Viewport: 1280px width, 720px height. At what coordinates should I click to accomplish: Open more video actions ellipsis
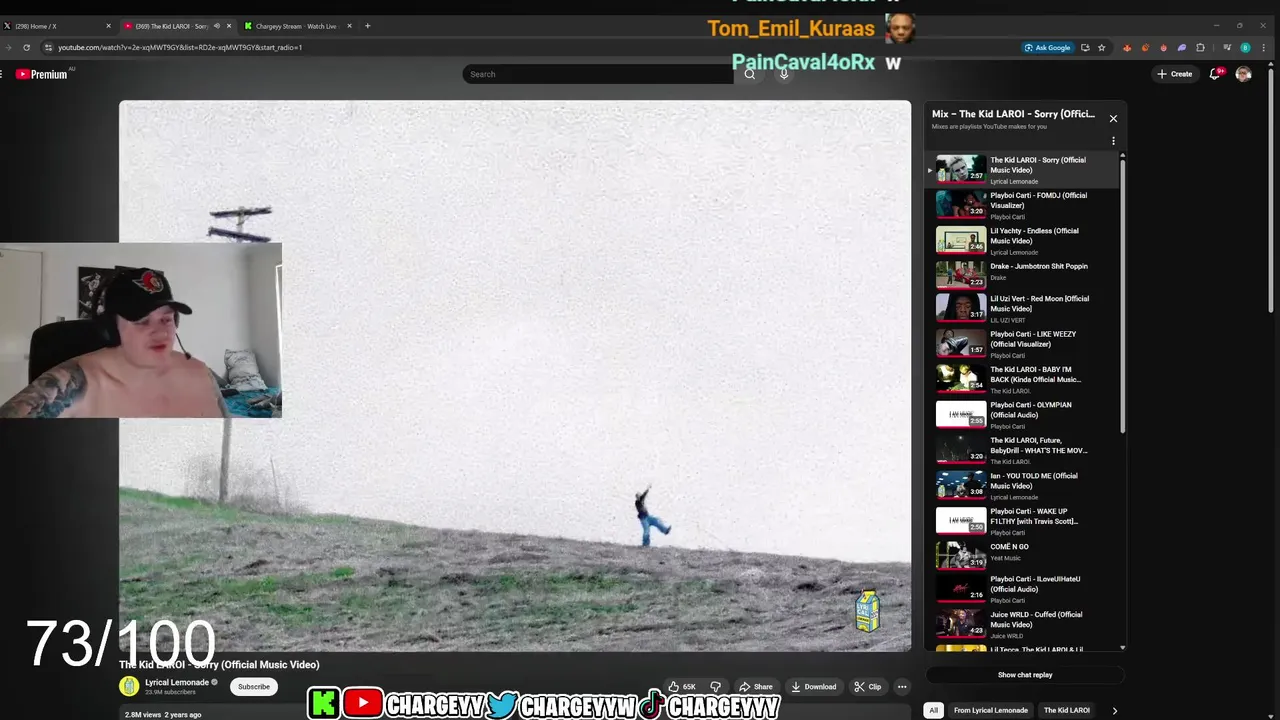[902, 687]
